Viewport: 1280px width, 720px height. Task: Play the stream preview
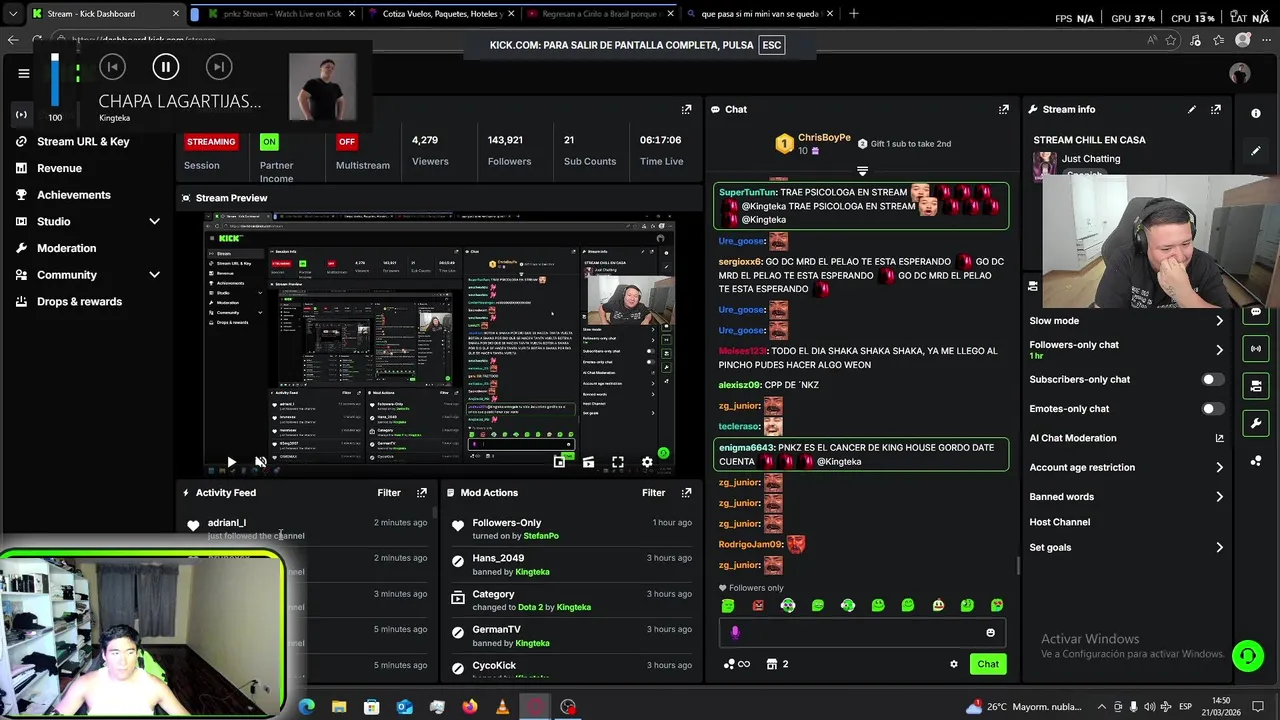231,462
